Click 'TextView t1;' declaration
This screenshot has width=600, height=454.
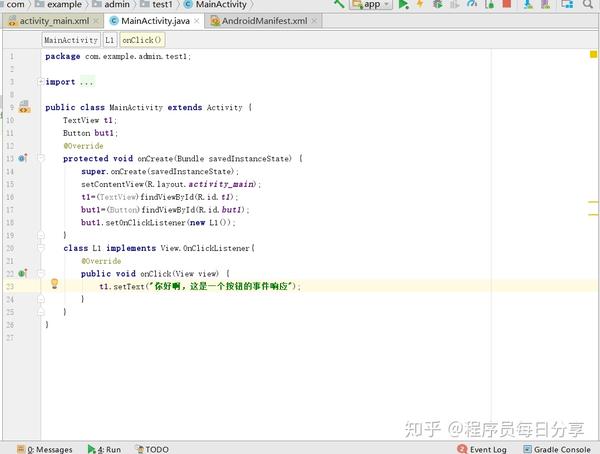coord(90,120)
